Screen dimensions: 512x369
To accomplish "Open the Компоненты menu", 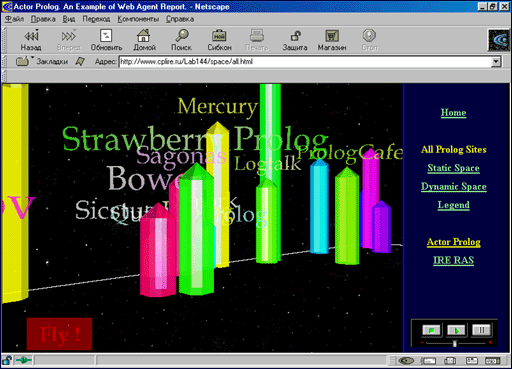I will tap(138, 19).
